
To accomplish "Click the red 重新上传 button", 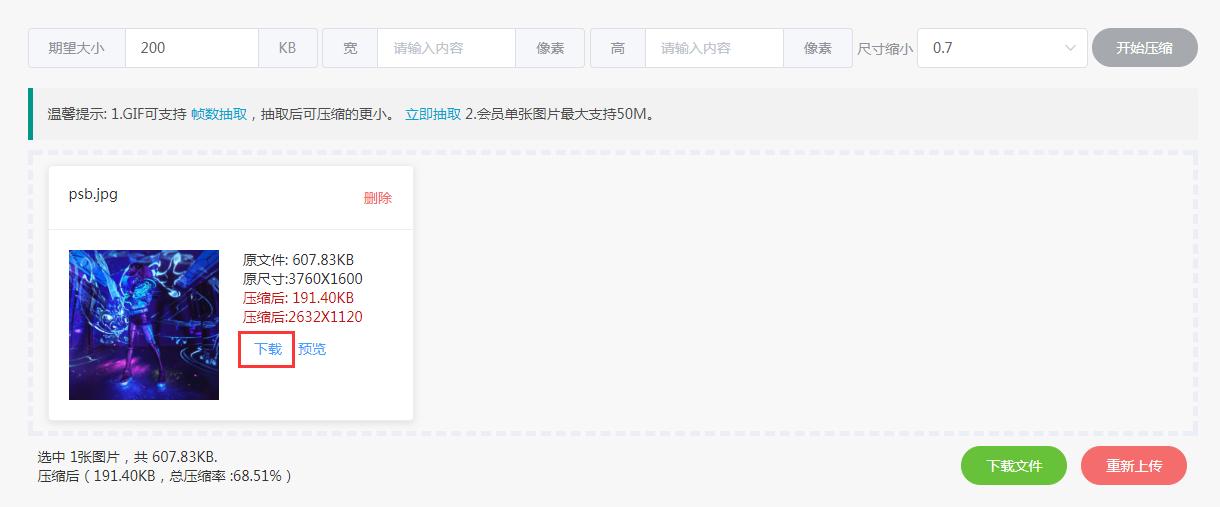I will 1134,466.
